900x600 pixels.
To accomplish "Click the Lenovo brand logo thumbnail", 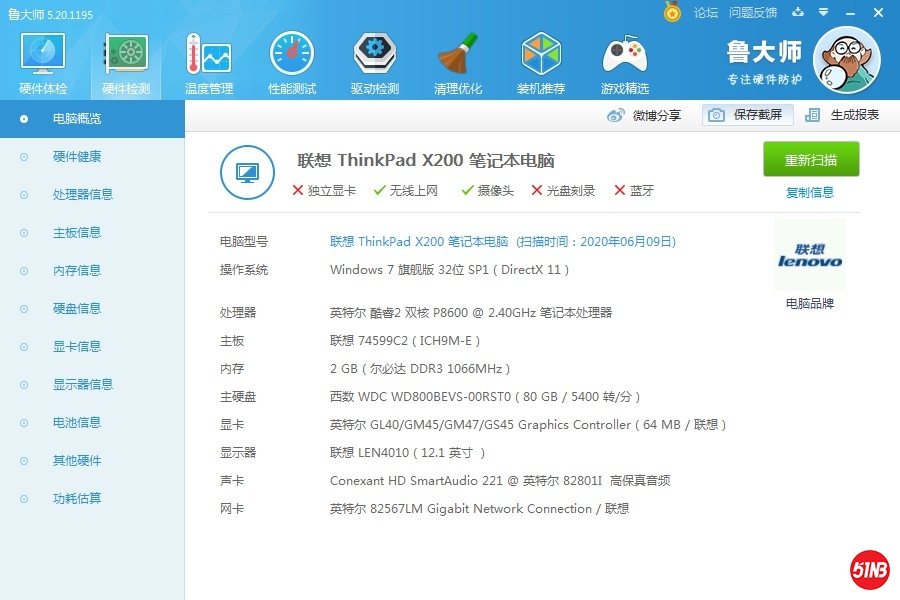I will point(810,256).
